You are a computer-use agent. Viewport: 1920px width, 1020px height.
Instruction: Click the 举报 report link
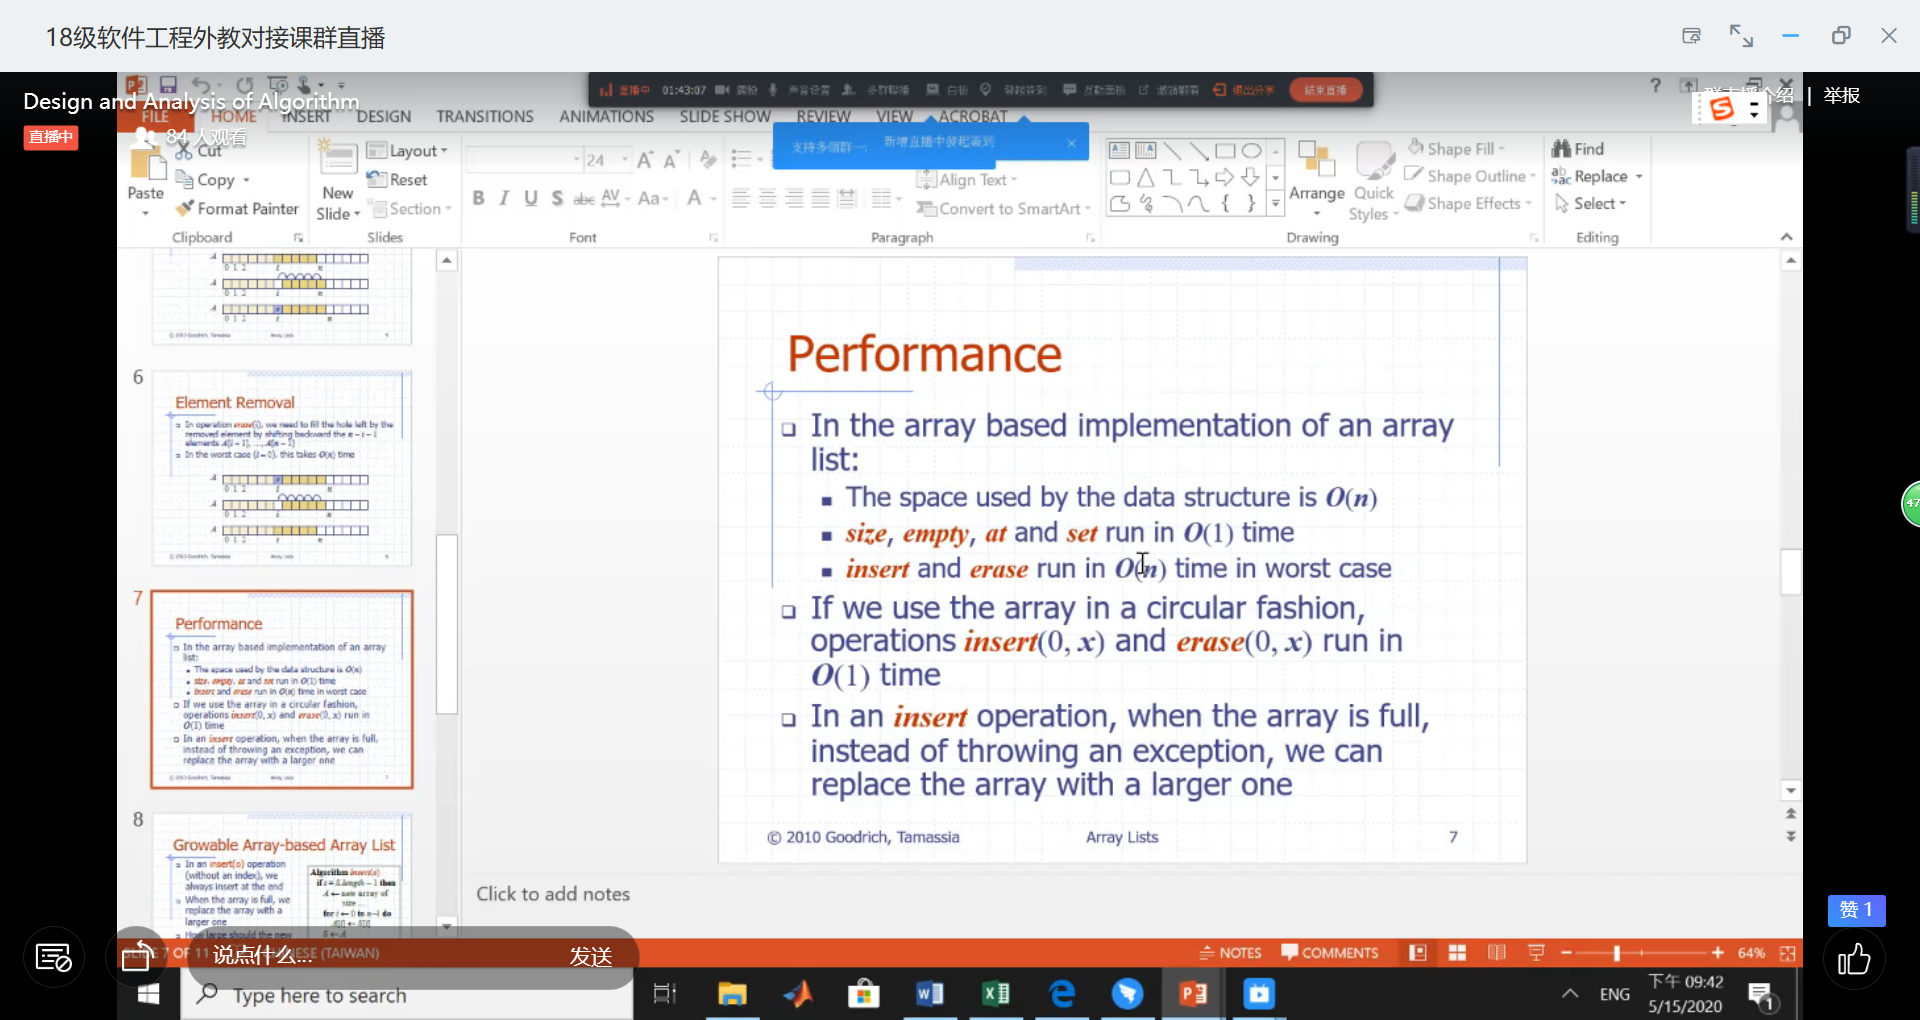(1841, 96)
